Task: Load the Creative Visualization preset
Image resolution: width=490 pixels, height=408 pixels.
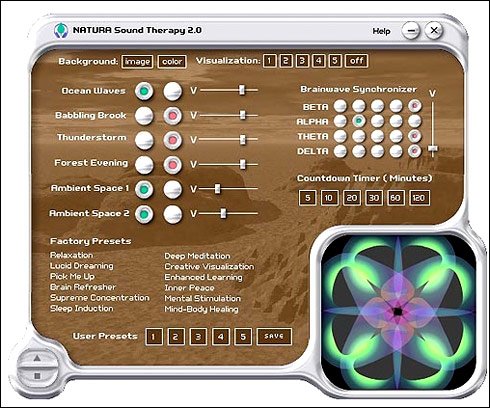Action: tap(209, 267)
